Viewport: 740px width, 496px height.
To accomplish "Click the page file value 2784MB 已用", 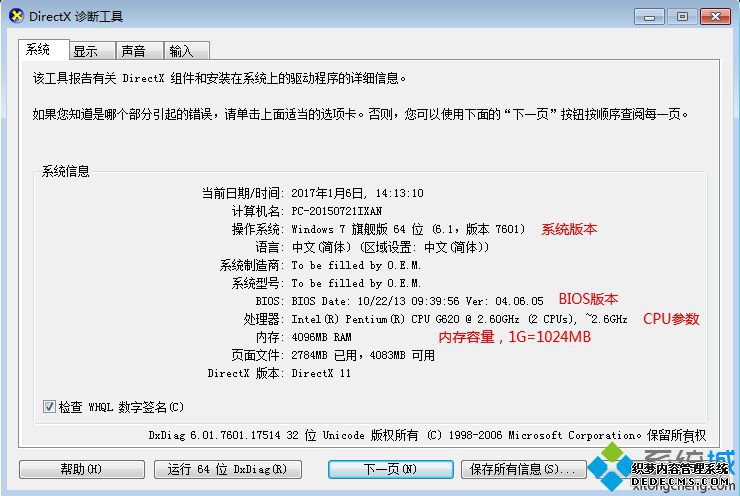I will [363, 355].
